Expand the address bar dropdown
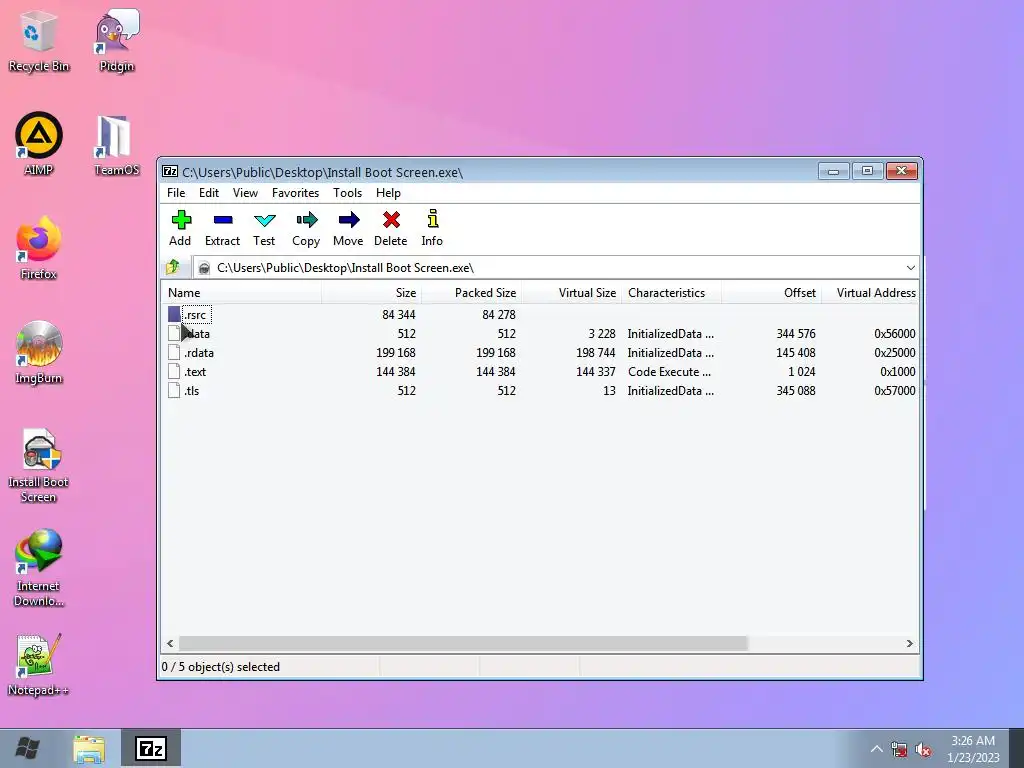Image resolution: width=1024 pixels, height=768 pixels. pos(910,268)
